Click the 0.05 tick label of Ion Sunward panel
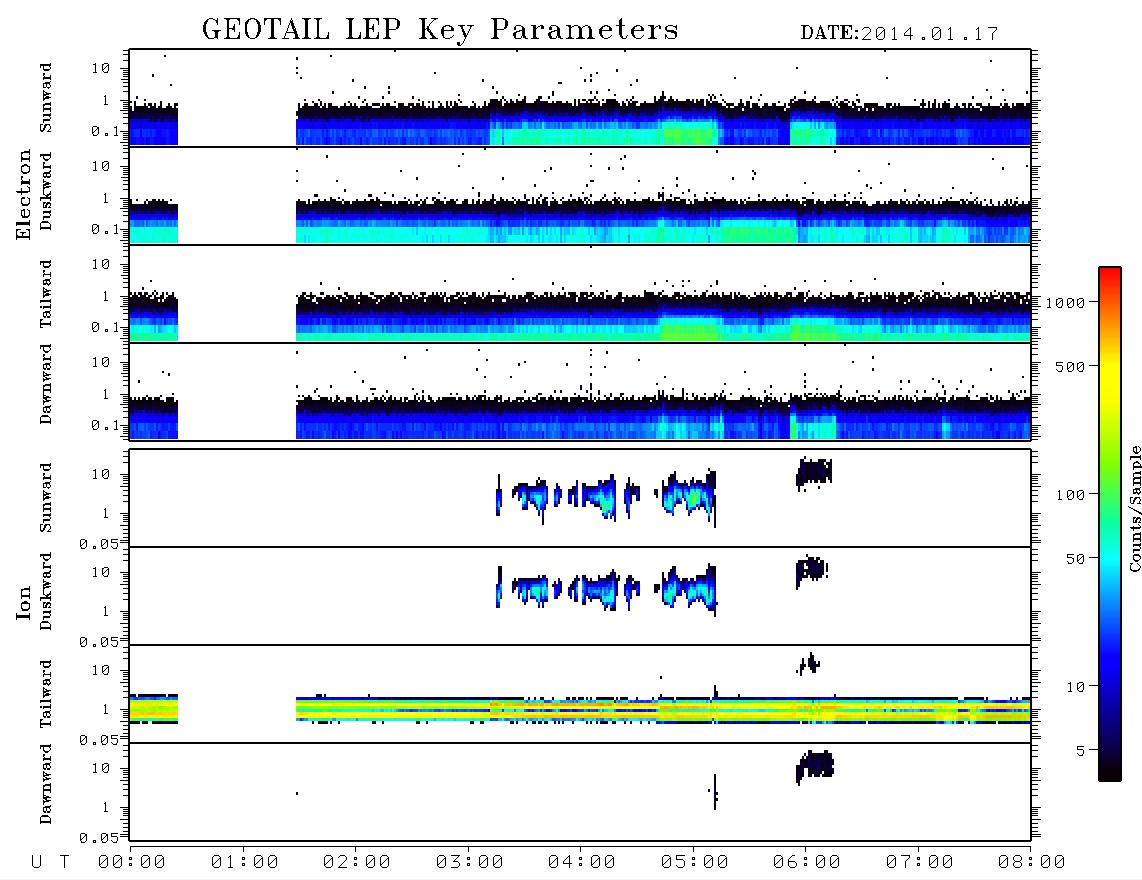Image resolution: width=1142 pixels, height=880 pixels. click(x=98, y=544)
